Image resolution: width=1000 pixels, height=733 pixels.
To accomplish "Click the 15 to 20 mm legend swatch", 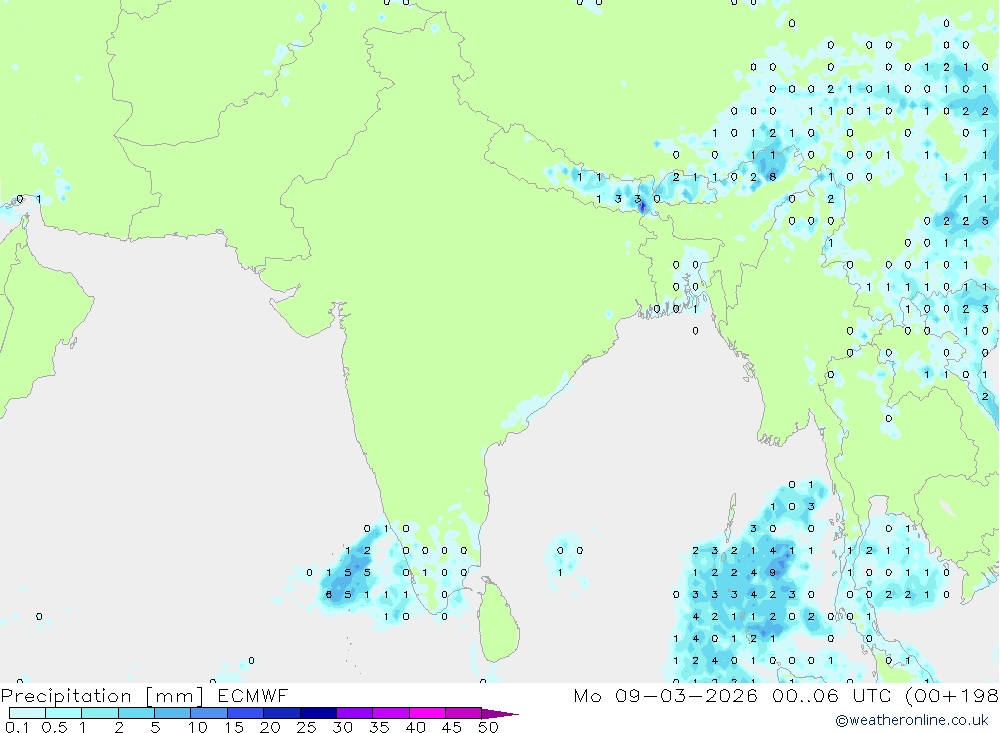I will (246, 713).
